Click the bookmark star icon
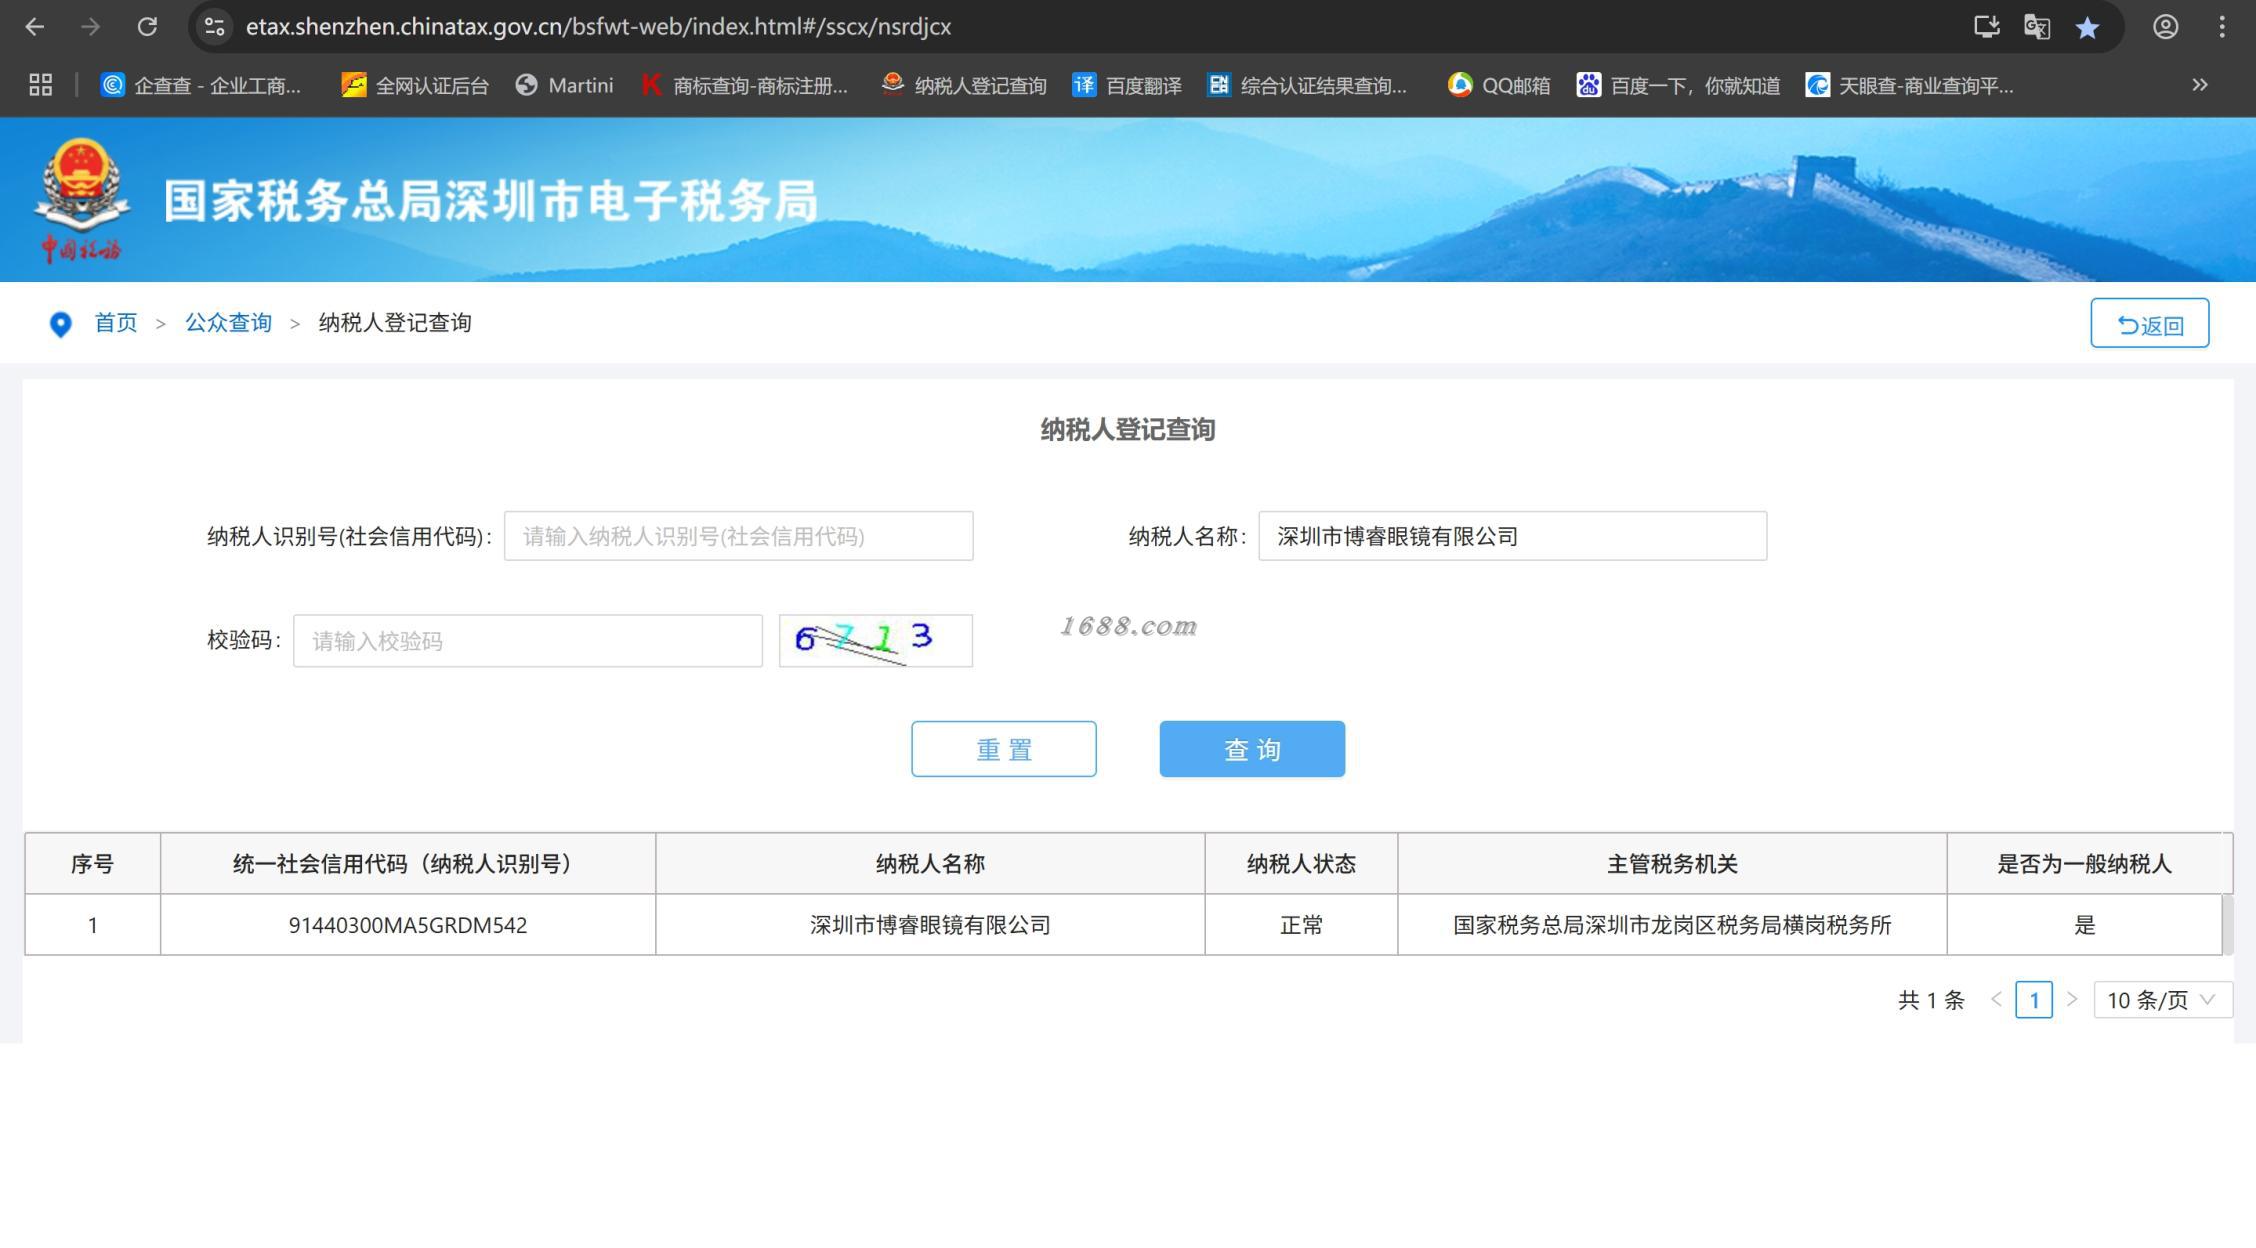This screenshot has height=1248, width=2256. point(2087,27)
